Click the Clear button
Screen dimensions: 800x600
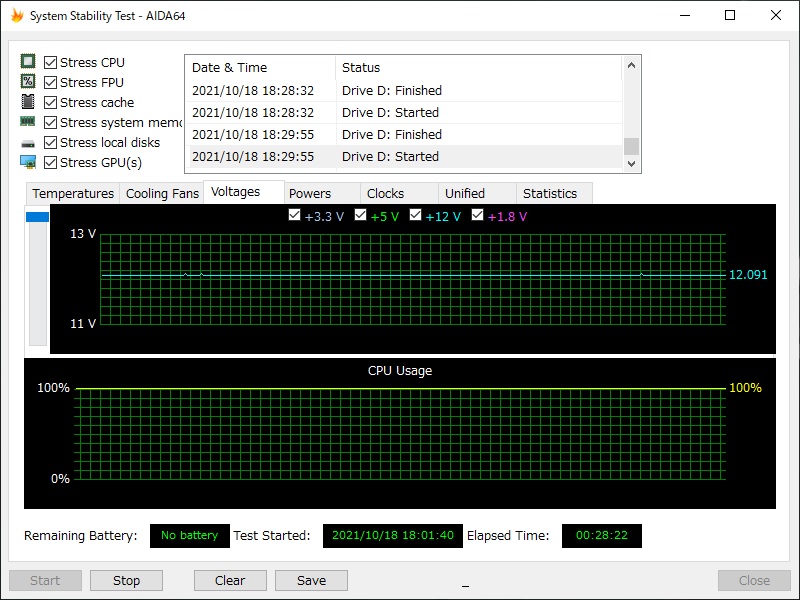[x=230, y=580]
